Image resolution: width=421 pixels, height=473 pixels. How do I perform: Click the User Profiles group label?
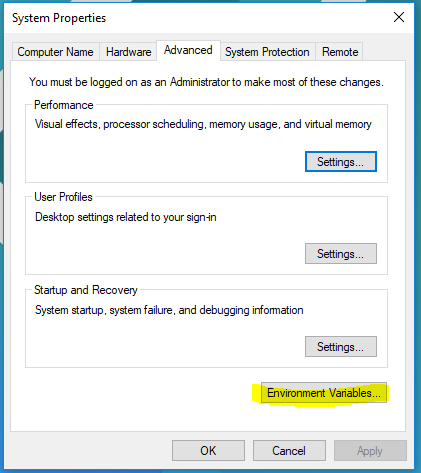[63, 197]
